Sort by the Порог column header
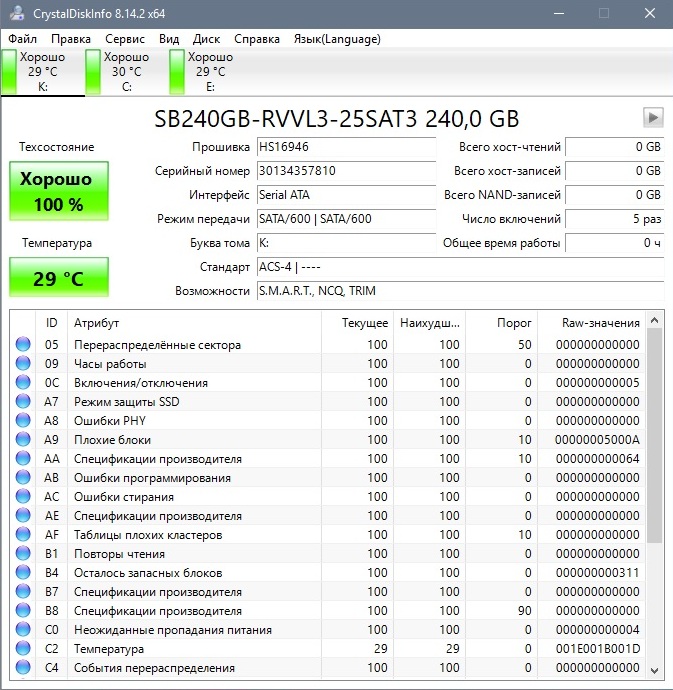 [x=514, y=323]
